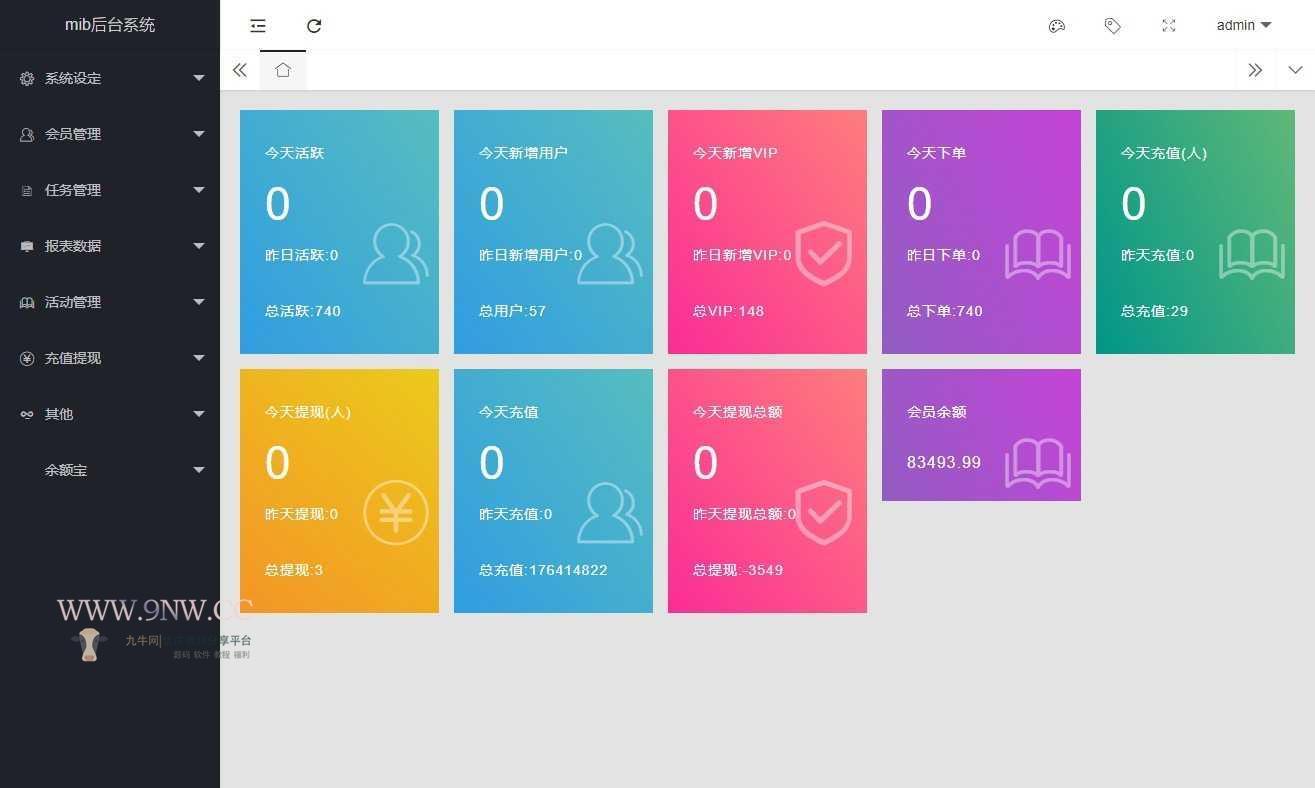Click the 昨天提现总额:0 text
This screenshot has height=788, width=1315.
tap(745, 514)
